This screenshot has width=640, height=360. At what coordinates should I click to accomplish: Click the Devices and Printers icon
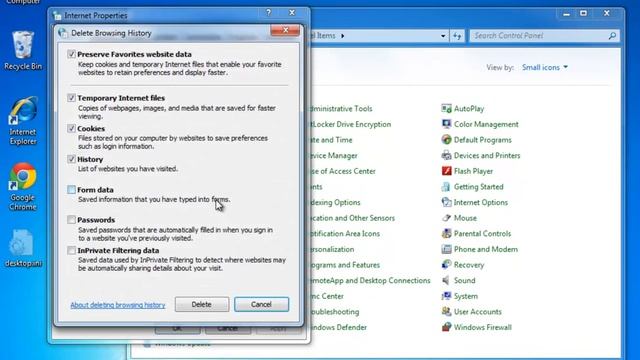446,156
